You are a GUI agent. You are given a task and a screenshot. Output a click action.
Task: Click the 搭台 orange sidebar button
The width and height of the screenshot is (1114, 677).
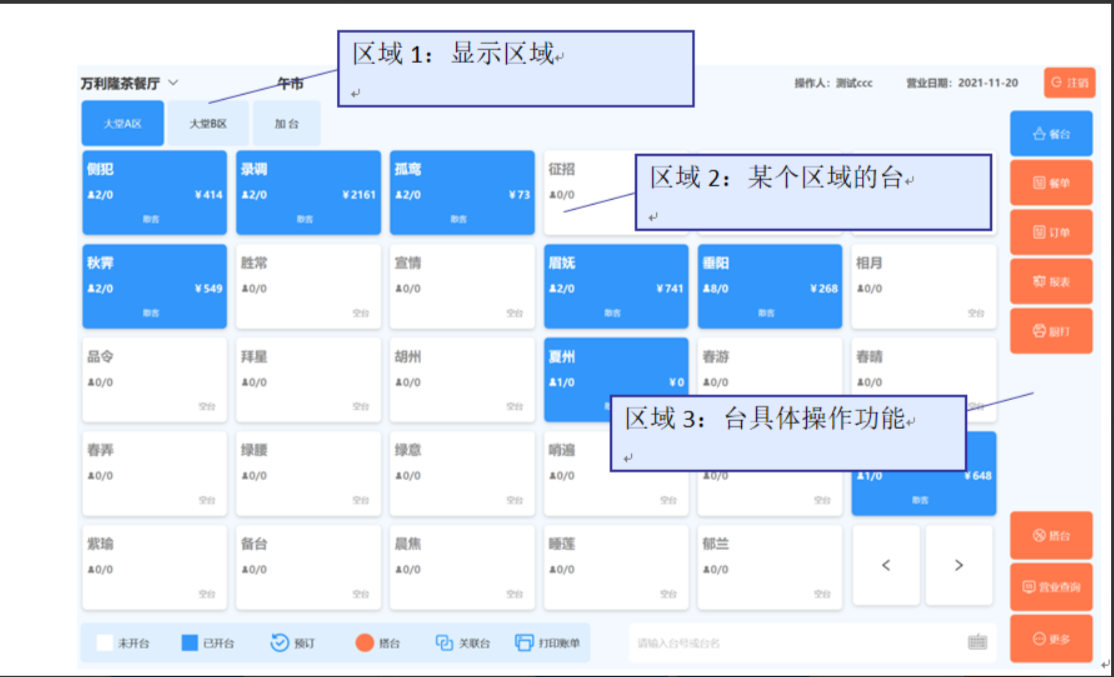(1051, 536)
